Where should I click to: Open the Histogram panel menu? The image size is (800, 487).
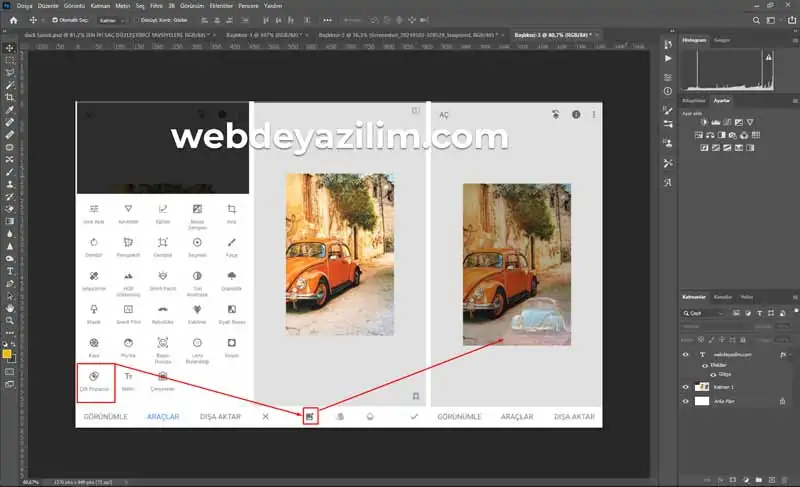795,40
